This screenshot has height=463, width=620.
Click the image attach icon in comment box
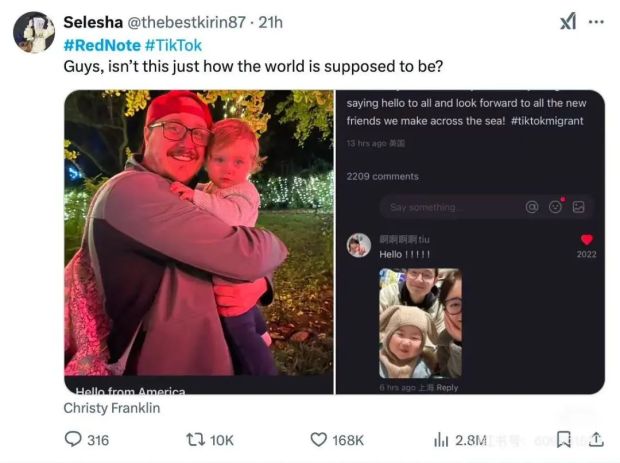point(578,207)
